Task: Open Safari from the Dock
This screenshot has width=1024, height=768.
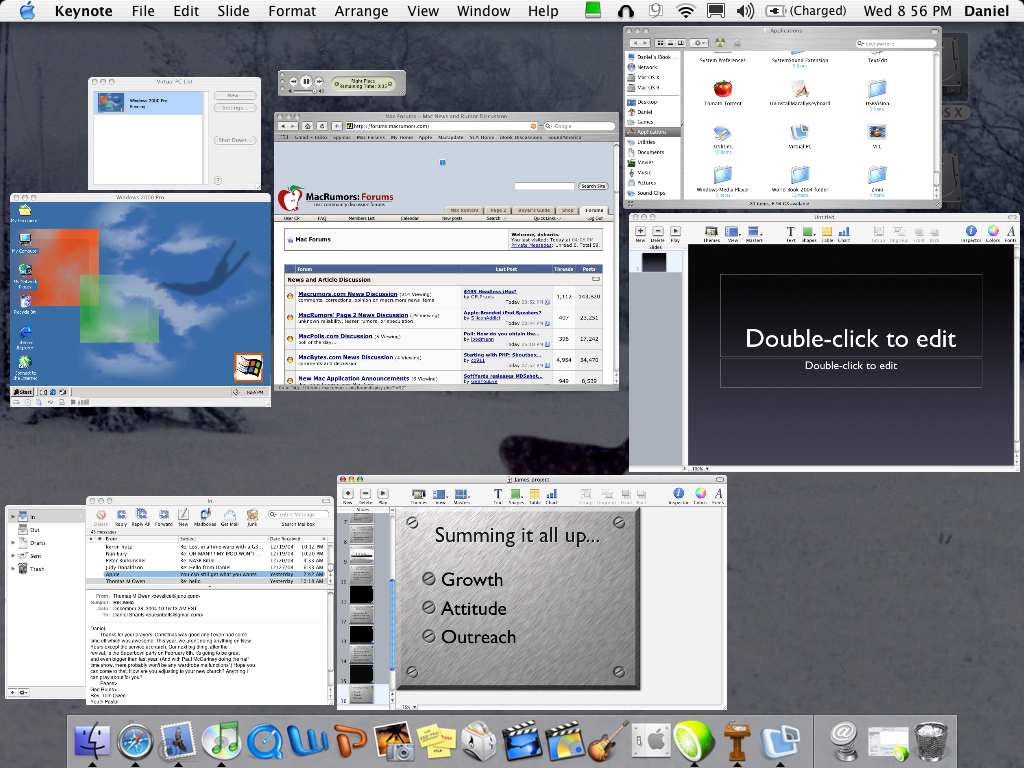Action: (x=135, y=741)
